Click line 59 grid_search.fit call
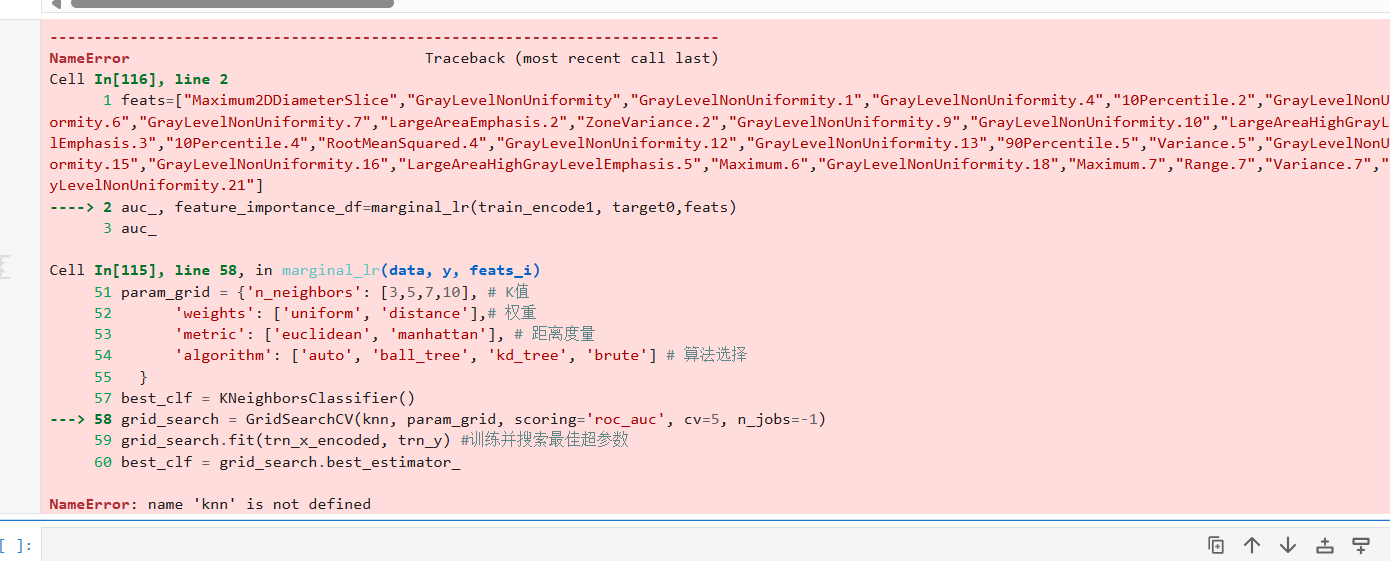 tap(375, 440)
